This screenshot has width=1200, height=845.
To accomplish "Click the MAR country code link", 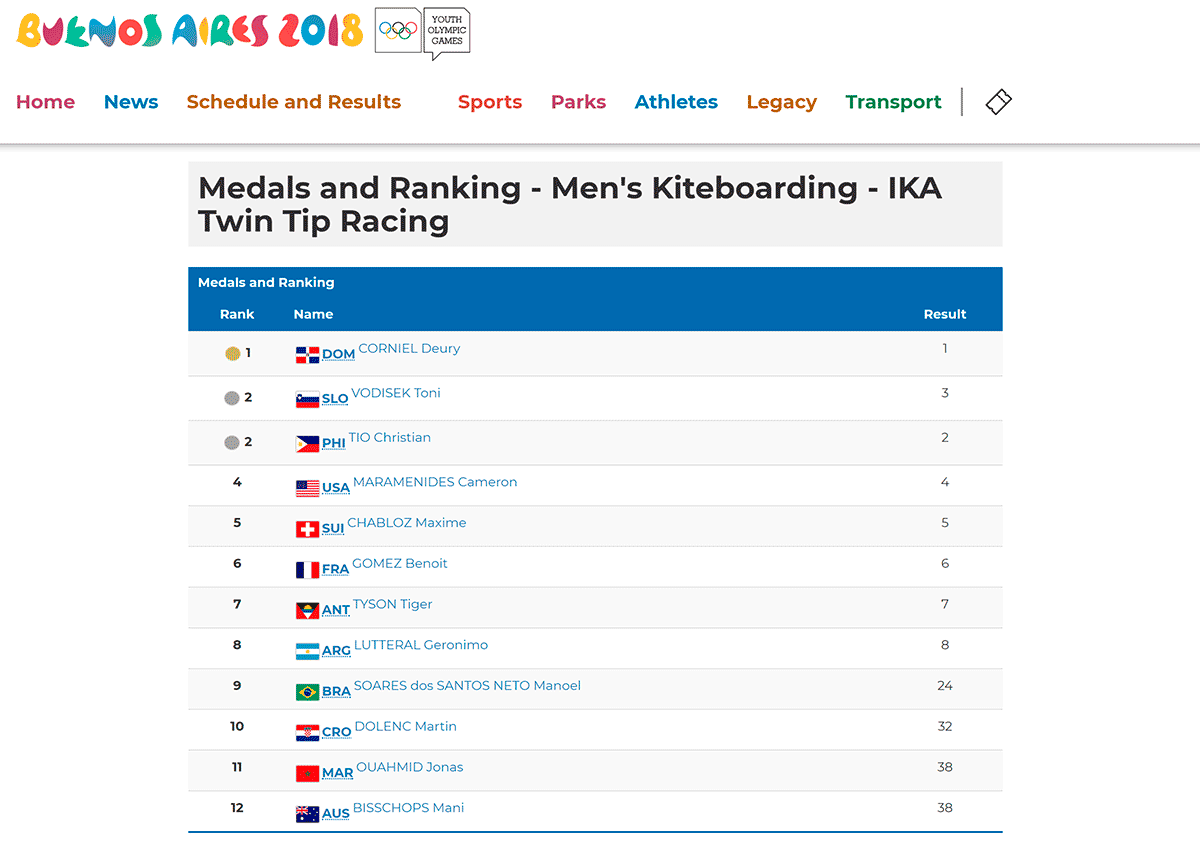I will (338, 774).
